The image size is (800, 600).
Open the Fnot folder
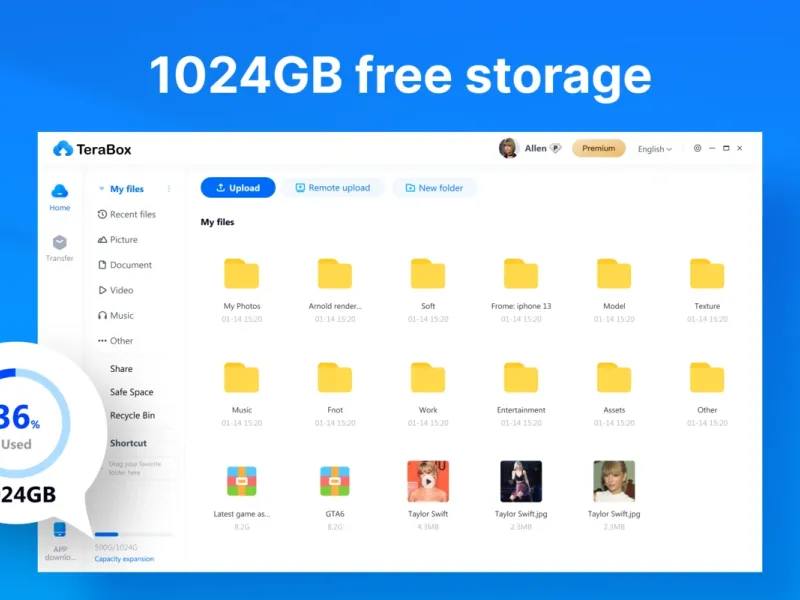tap(335, 378)
